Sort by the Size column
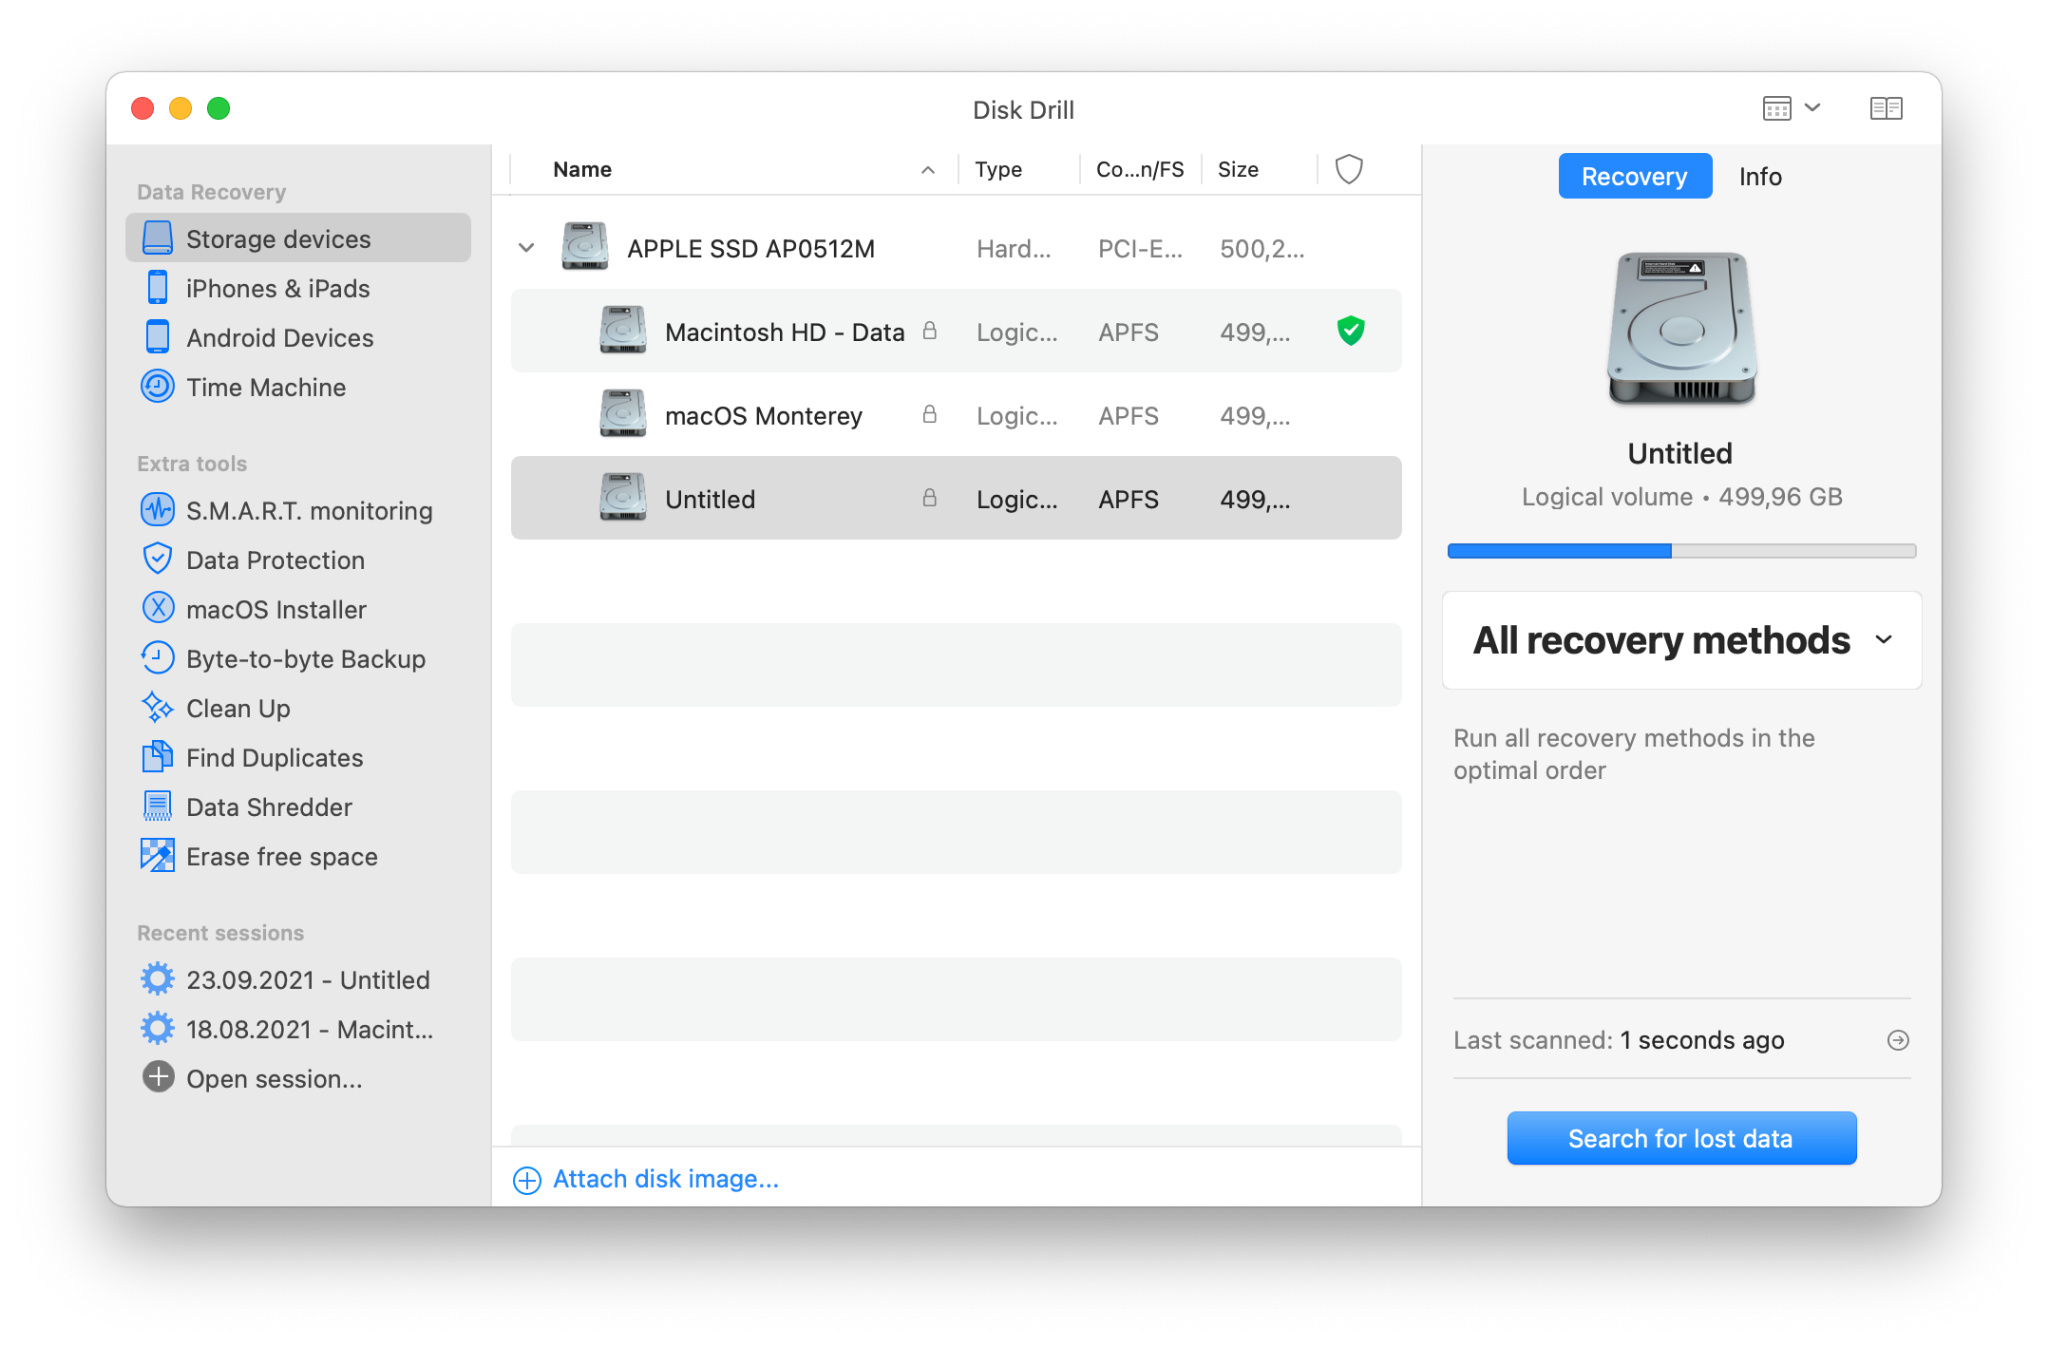Image resolution: width=2048 pixels, height=1347 pixels. click(x=1238, y=169)
